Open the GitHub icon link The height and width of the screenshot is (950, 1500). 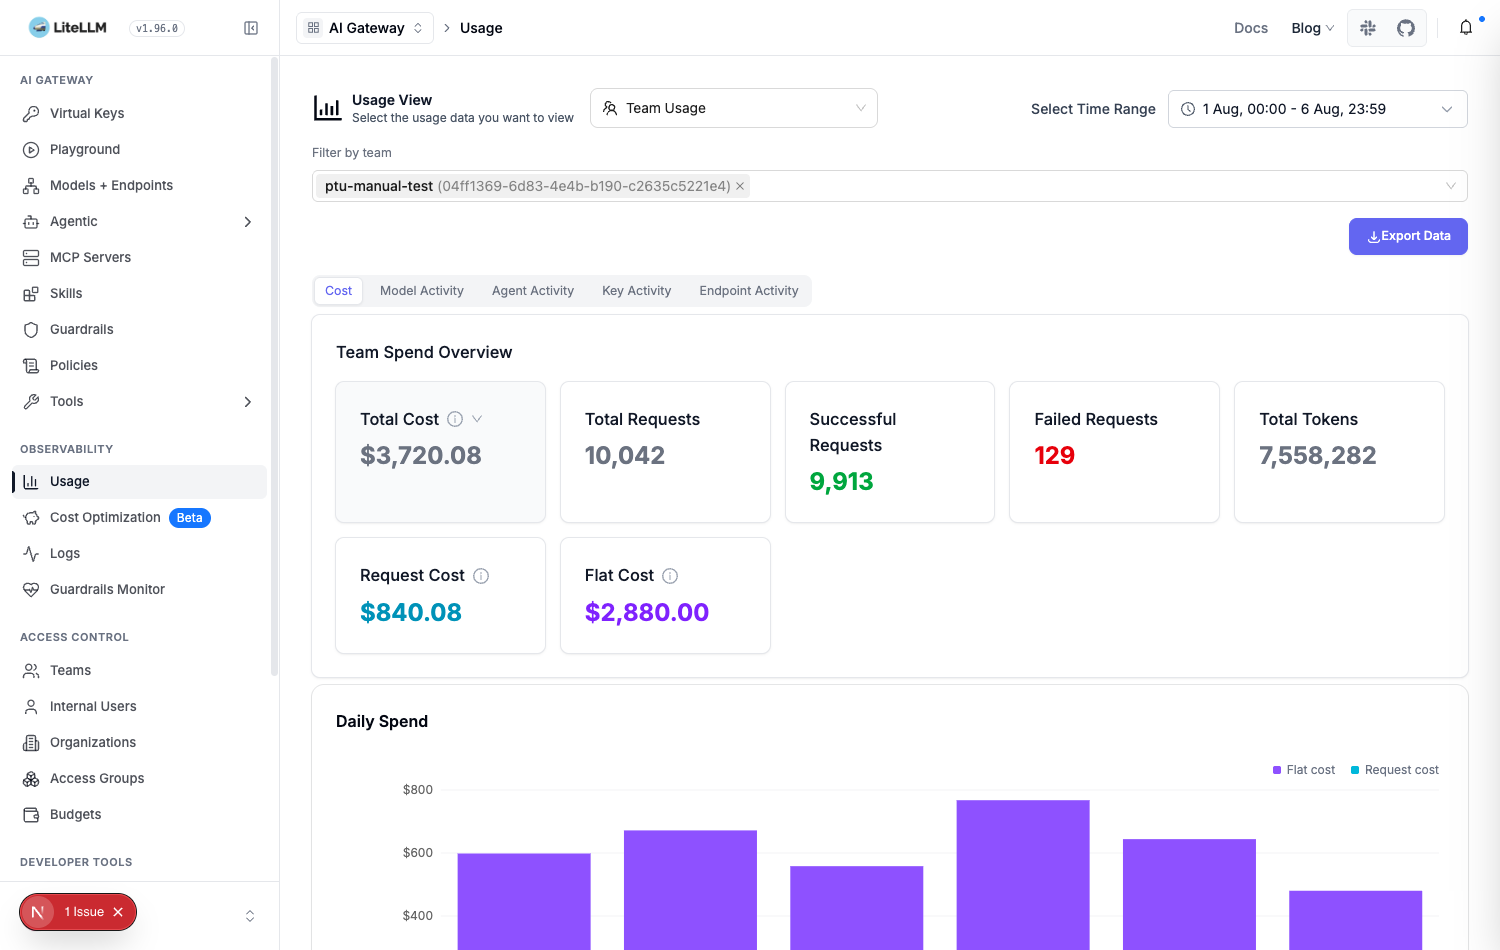coord(1406,28)
